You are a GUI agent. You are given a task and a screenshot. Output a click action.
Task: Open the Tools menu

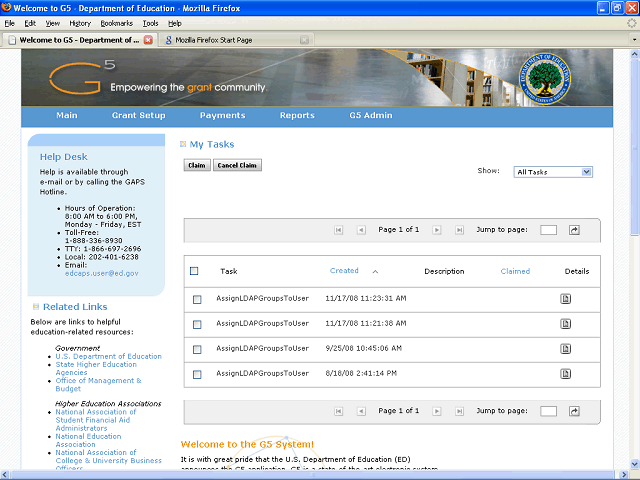[x=150, y=23]
